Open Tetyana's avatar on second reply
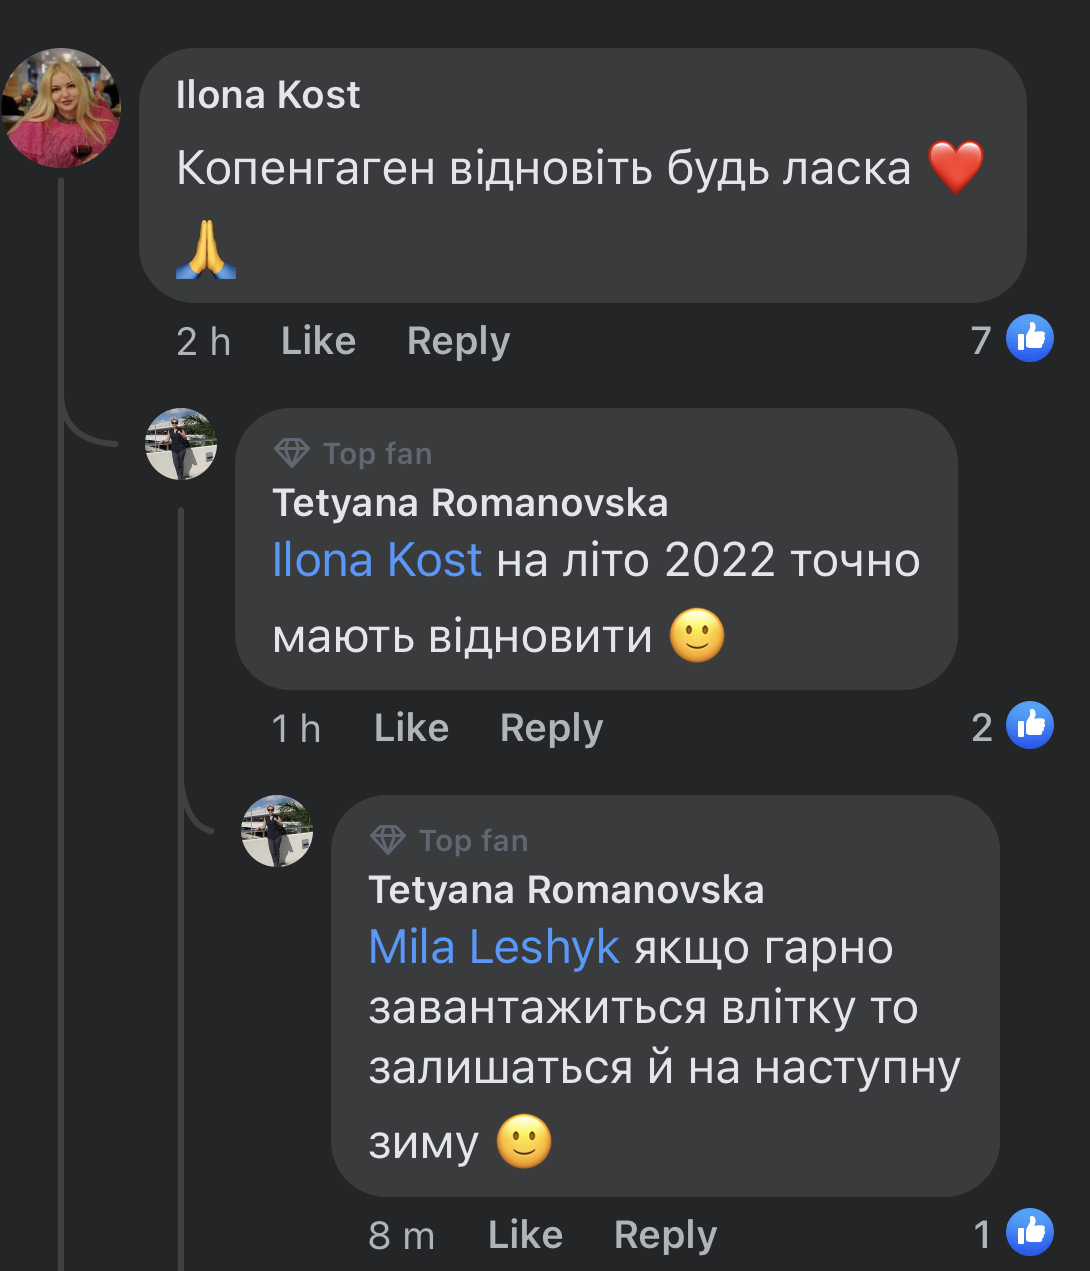1090x1271 pixels. pos(277,831)
